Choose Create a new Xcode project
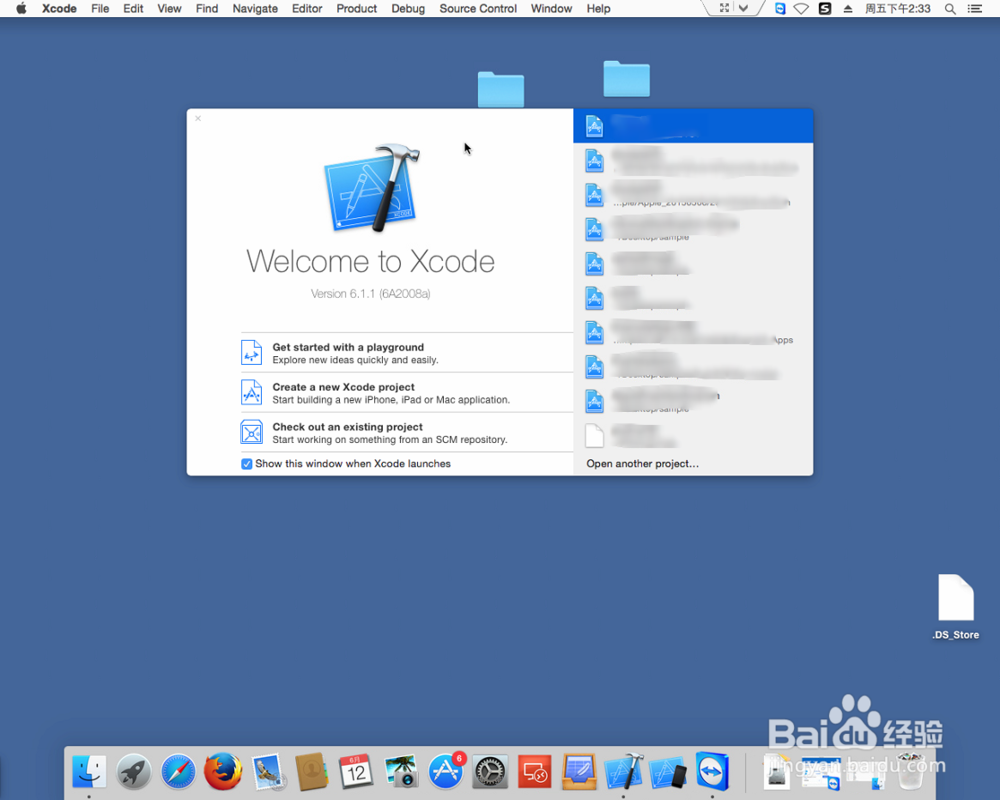 pyautogui.click(x=407, y=393)
